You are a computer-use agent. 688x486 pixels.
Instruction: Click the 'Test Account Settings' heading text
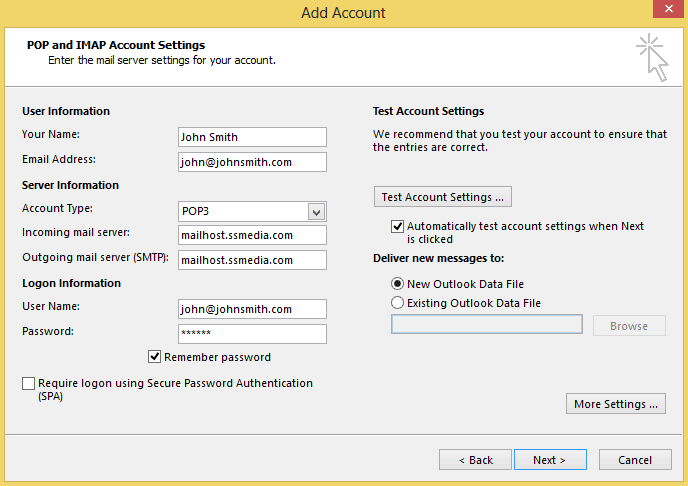point(428,111)
